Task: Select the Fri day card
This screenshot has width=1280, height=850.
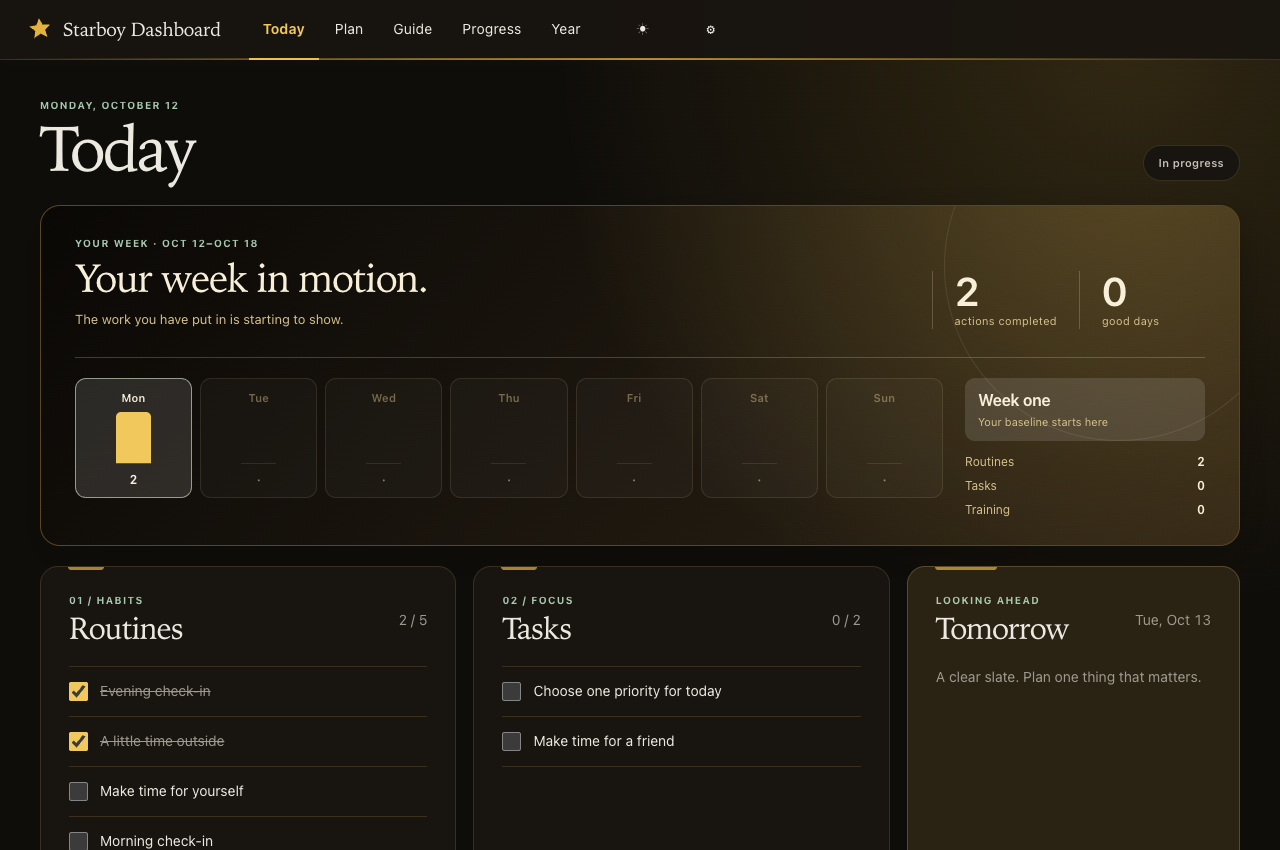Action: click(x=634, y=438)
